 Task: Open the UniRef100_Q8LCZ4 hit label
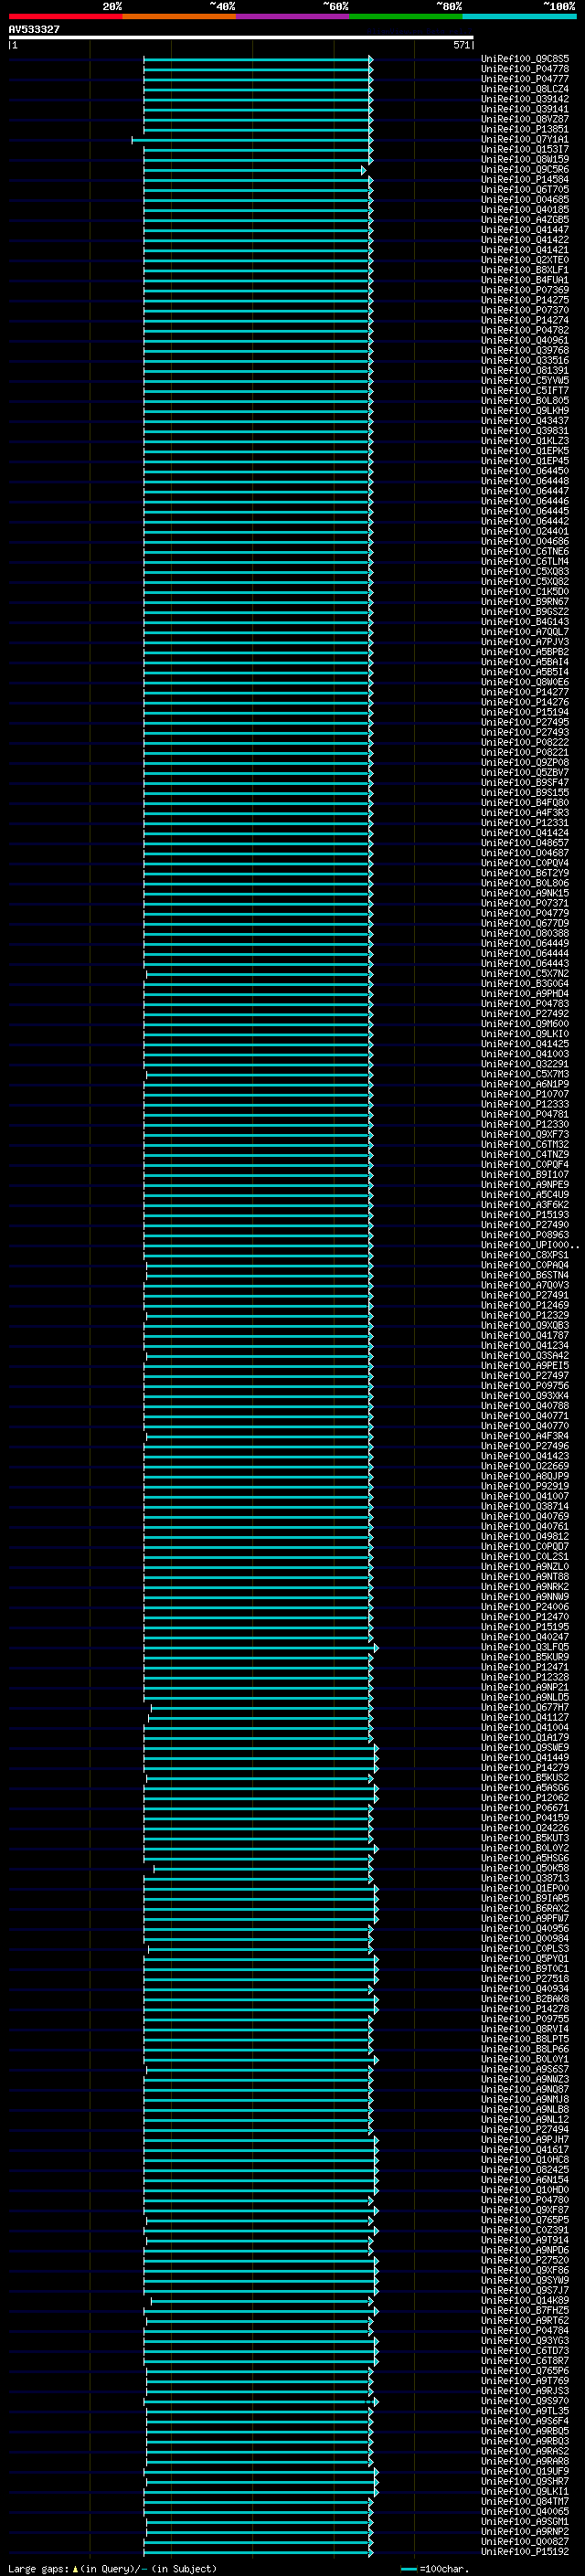tap(525, 89)
